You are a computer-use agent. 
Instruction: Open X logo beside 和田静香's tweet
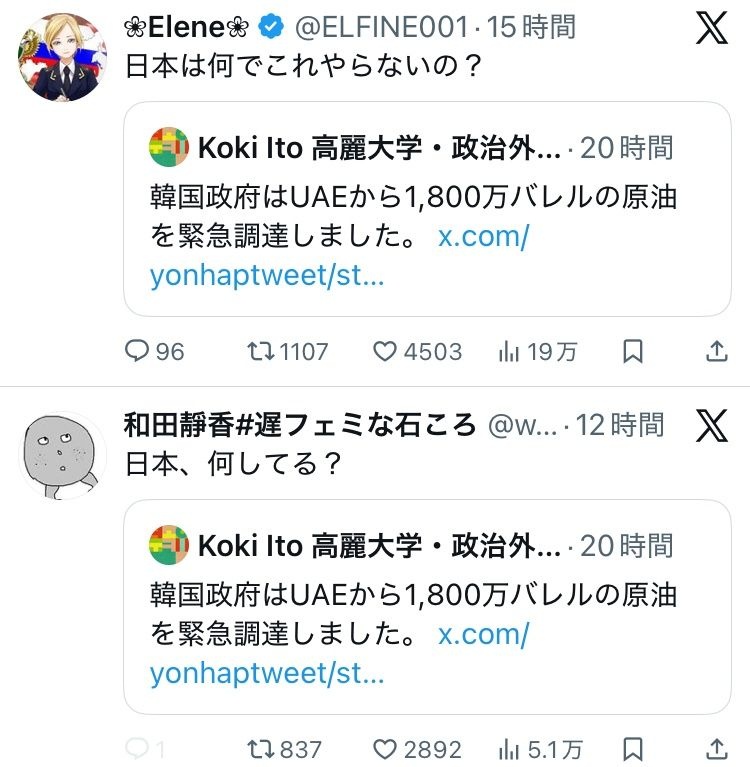[x=711, y=427]
